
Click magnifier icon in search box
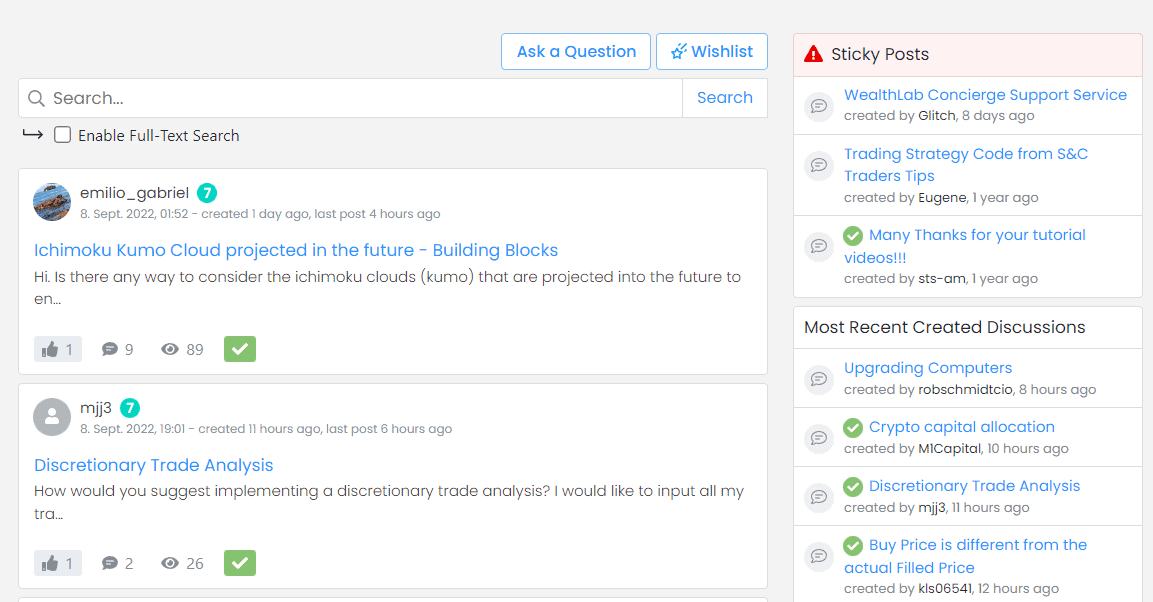[x=36, y=98]
